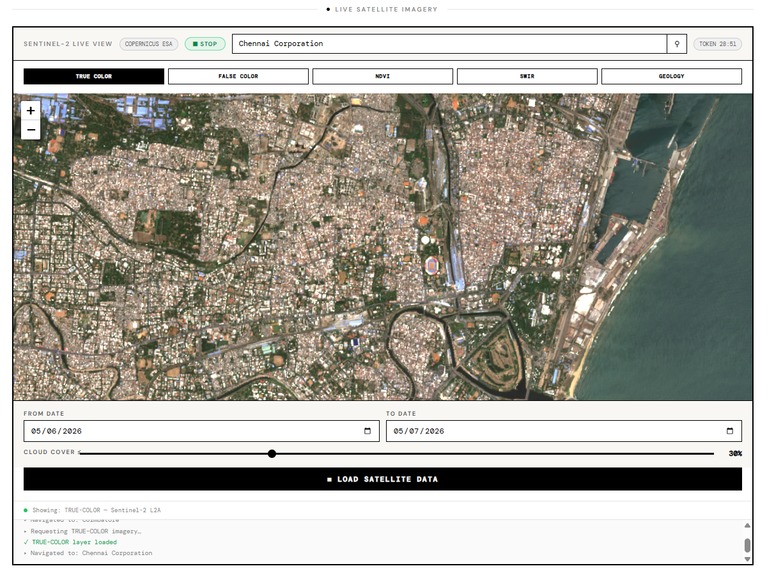Click the To Date 05/07/2026 field
767x573 pixels.
pyautogui.click(x=564, y=431)
